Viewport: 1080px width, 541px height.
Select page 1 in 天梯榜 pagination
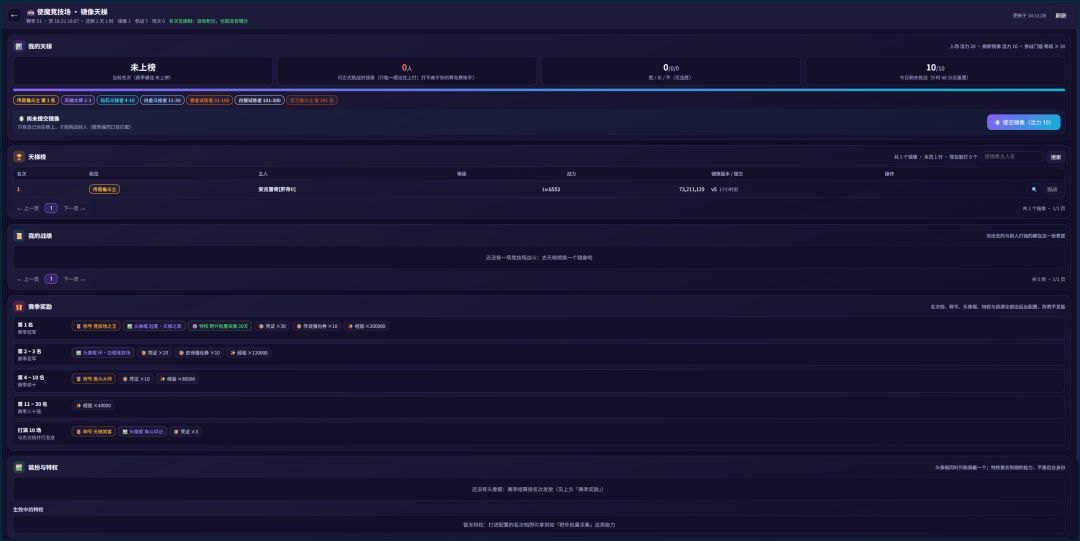51,208
